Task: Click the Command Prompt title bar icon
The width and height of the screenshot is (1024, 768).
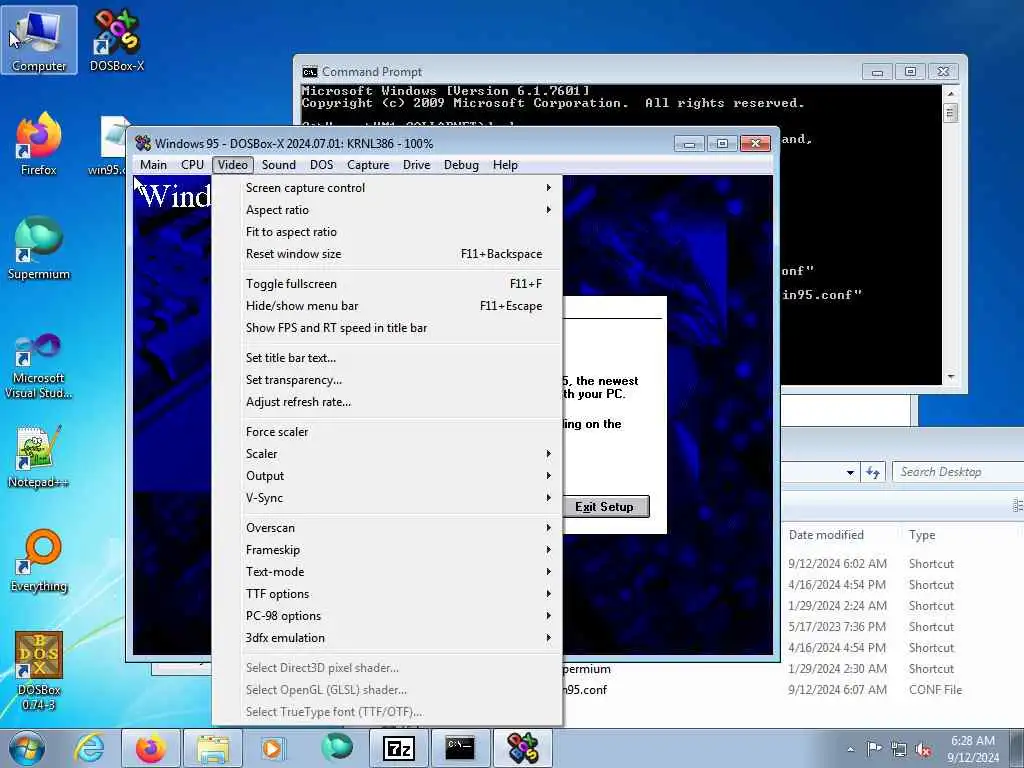Action: coord(310,72)
